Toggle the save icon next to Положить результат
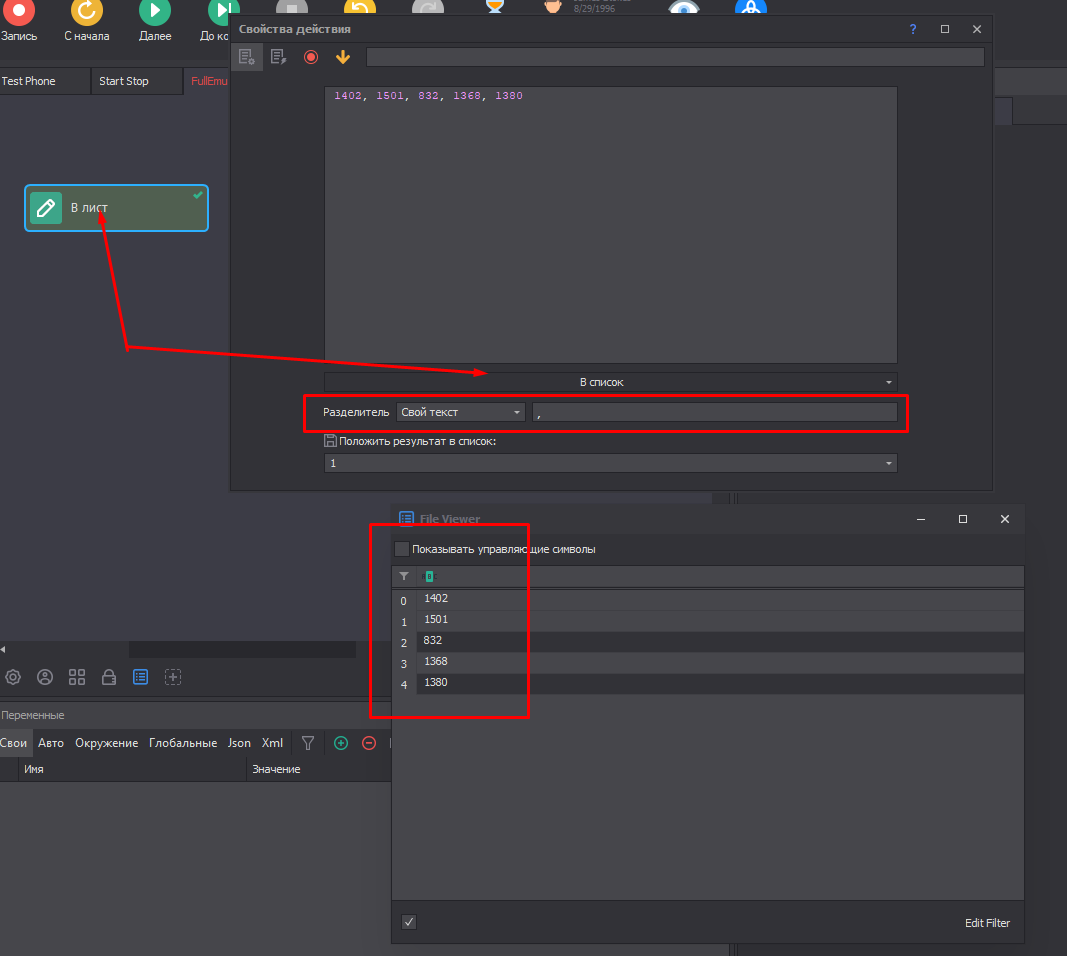The width and height of the screenshot is (1067, 956). tap(330, 441)
